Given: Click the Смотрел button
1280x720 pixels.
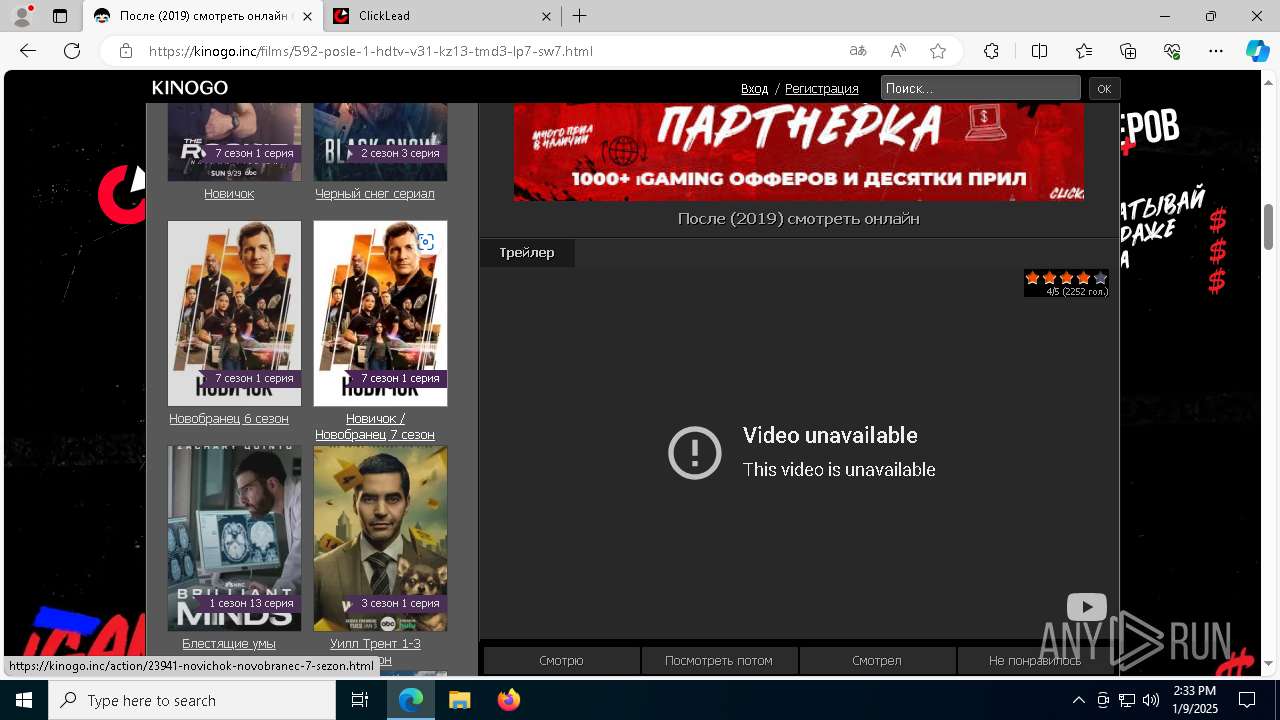Looking at the screenshot, I should (x=877, y=660).
